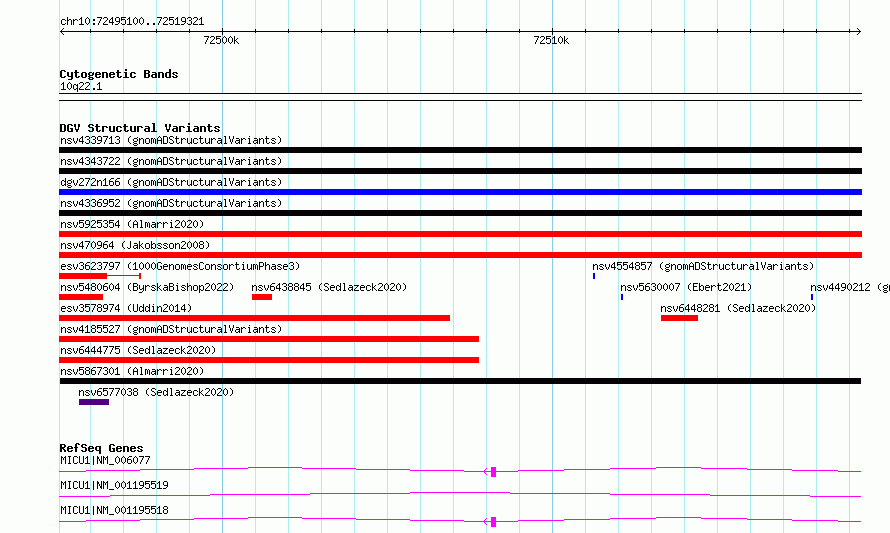Click the small red nsv6438845 bar
The height and width of the screenshot is (533, 890).
tap(262, 297)
